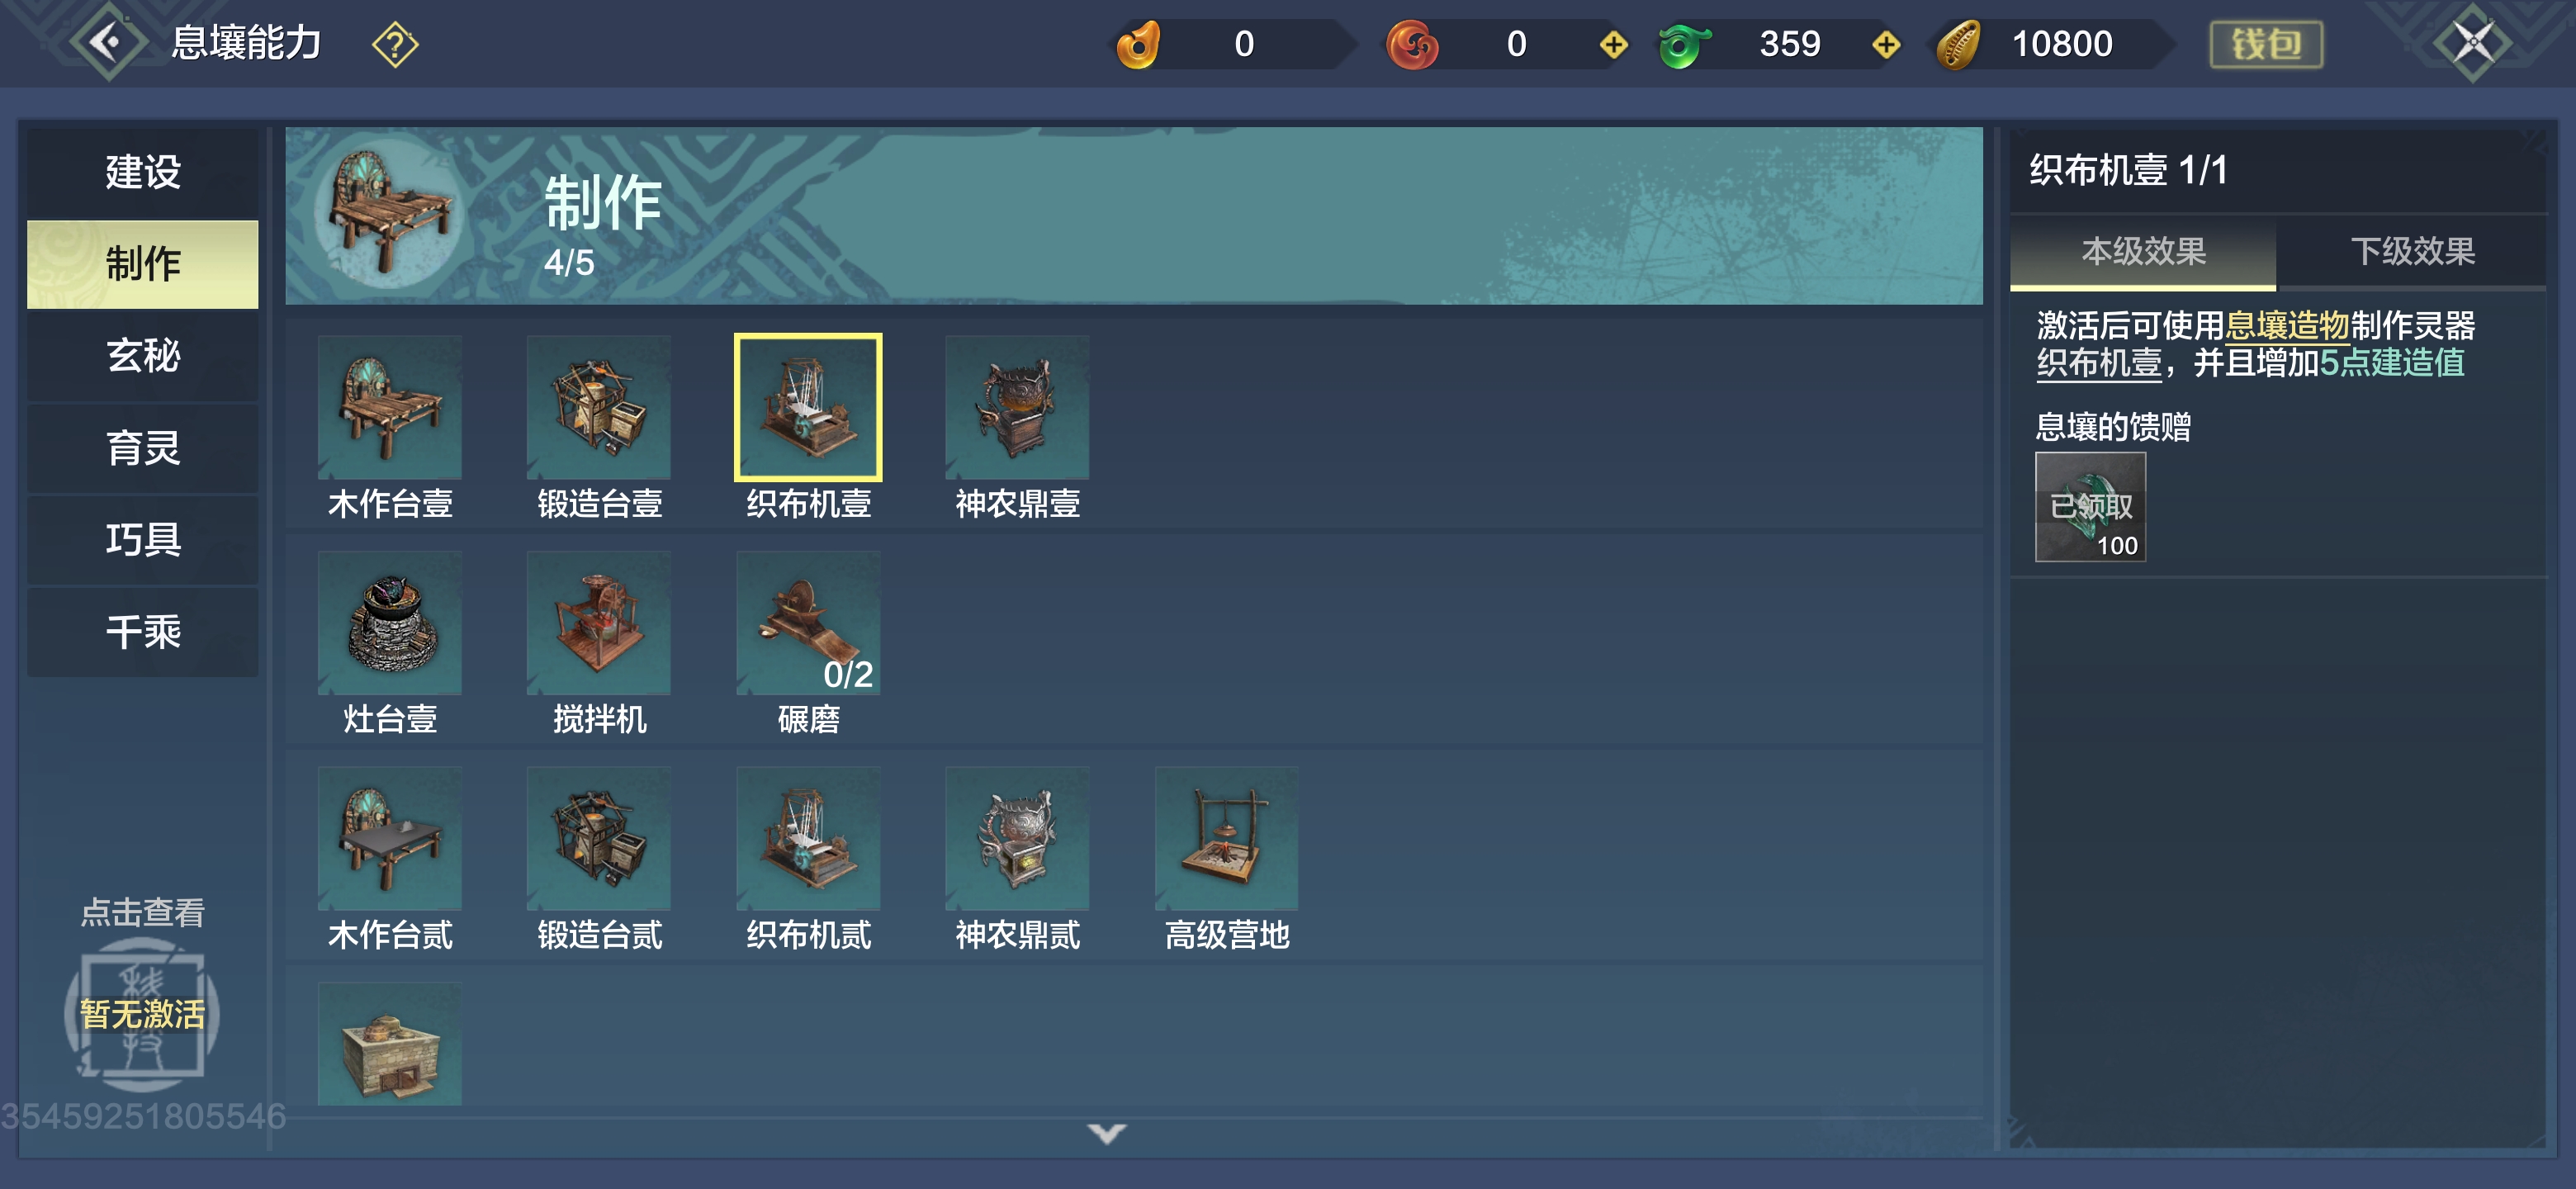Select the 搅拌机 mixer icon
The width and height of the screenshot is (2576, 1189).
coord(599,623)
